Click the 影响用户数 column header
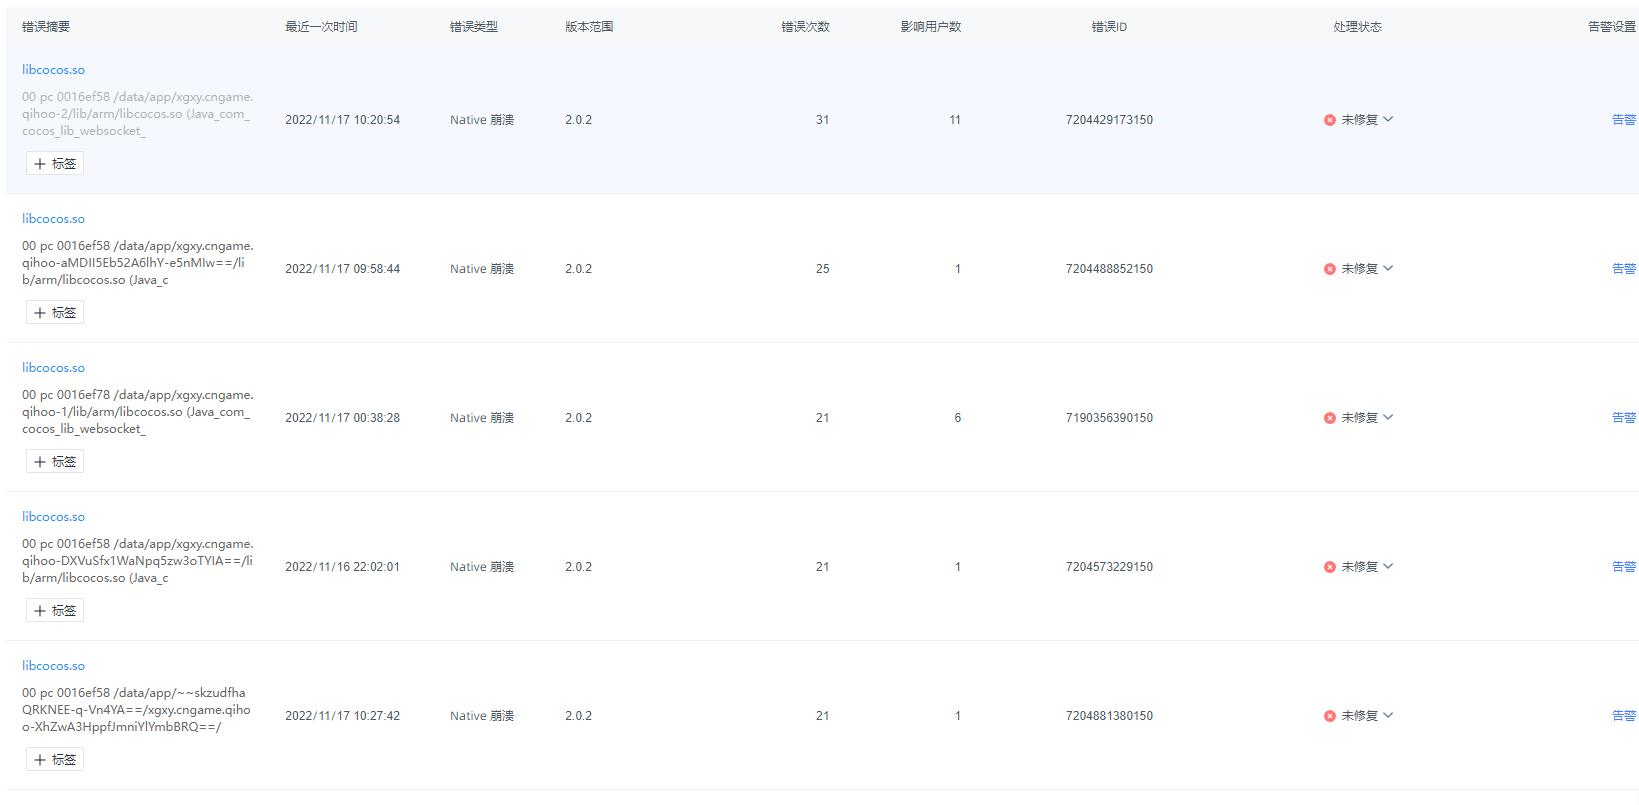 (930, 27)
